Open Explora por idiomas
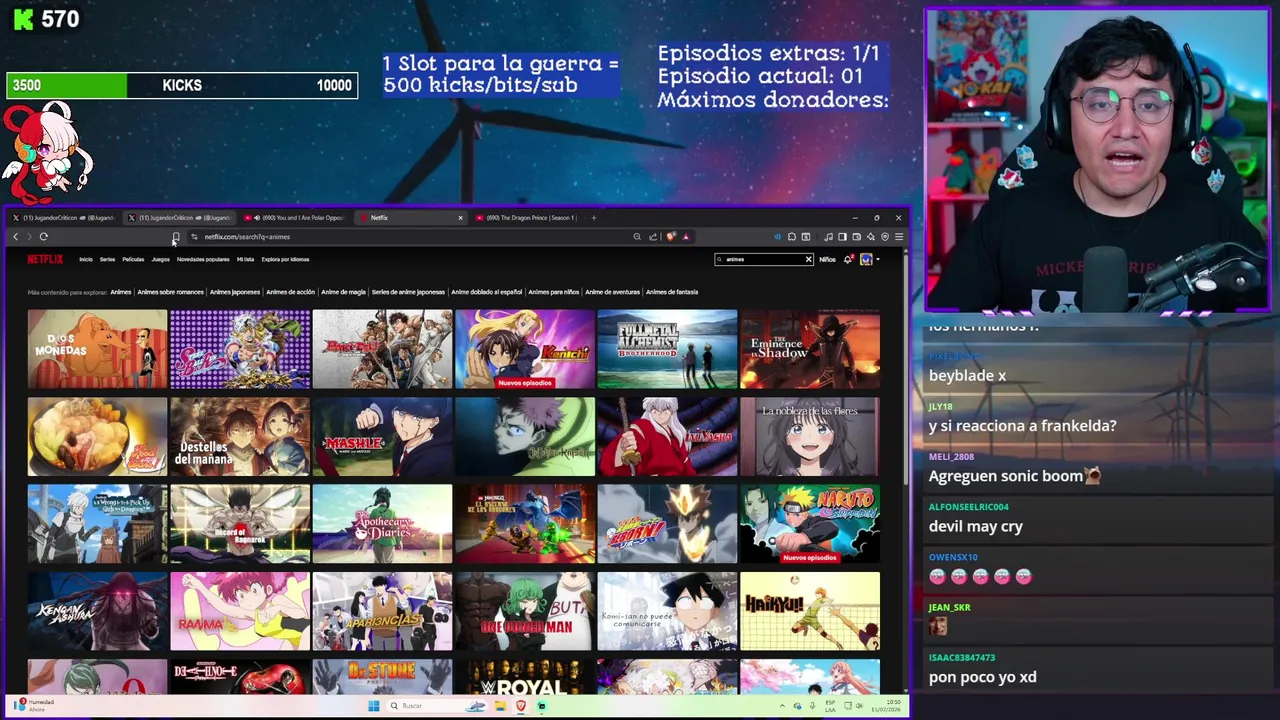 pyautogui.click(x=285, y=259)
